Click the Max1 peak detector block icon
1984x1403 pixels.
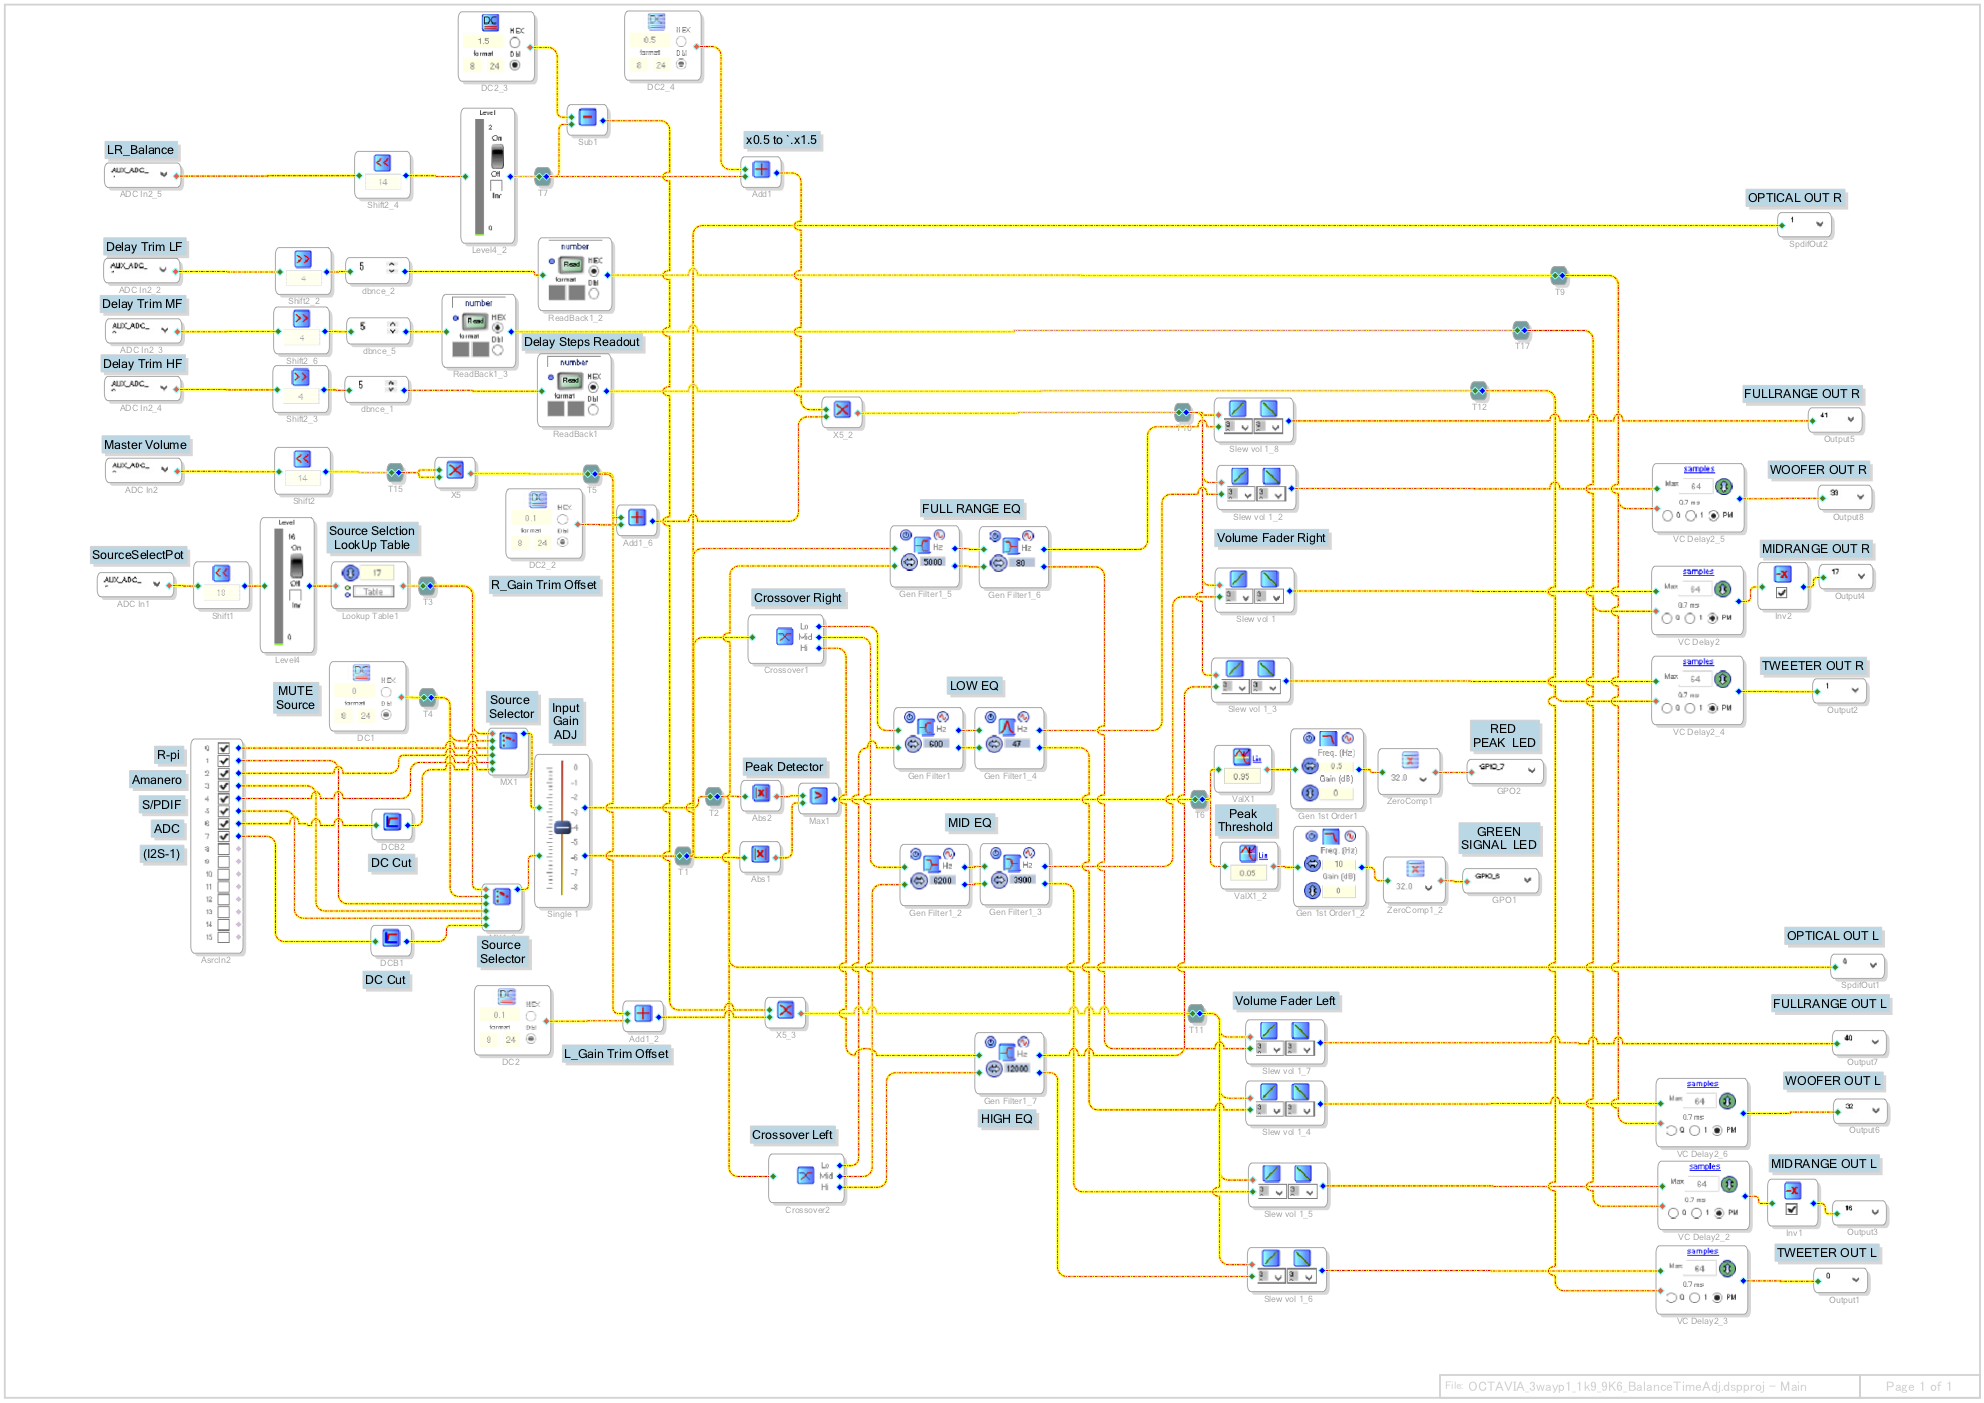(819, 796)
